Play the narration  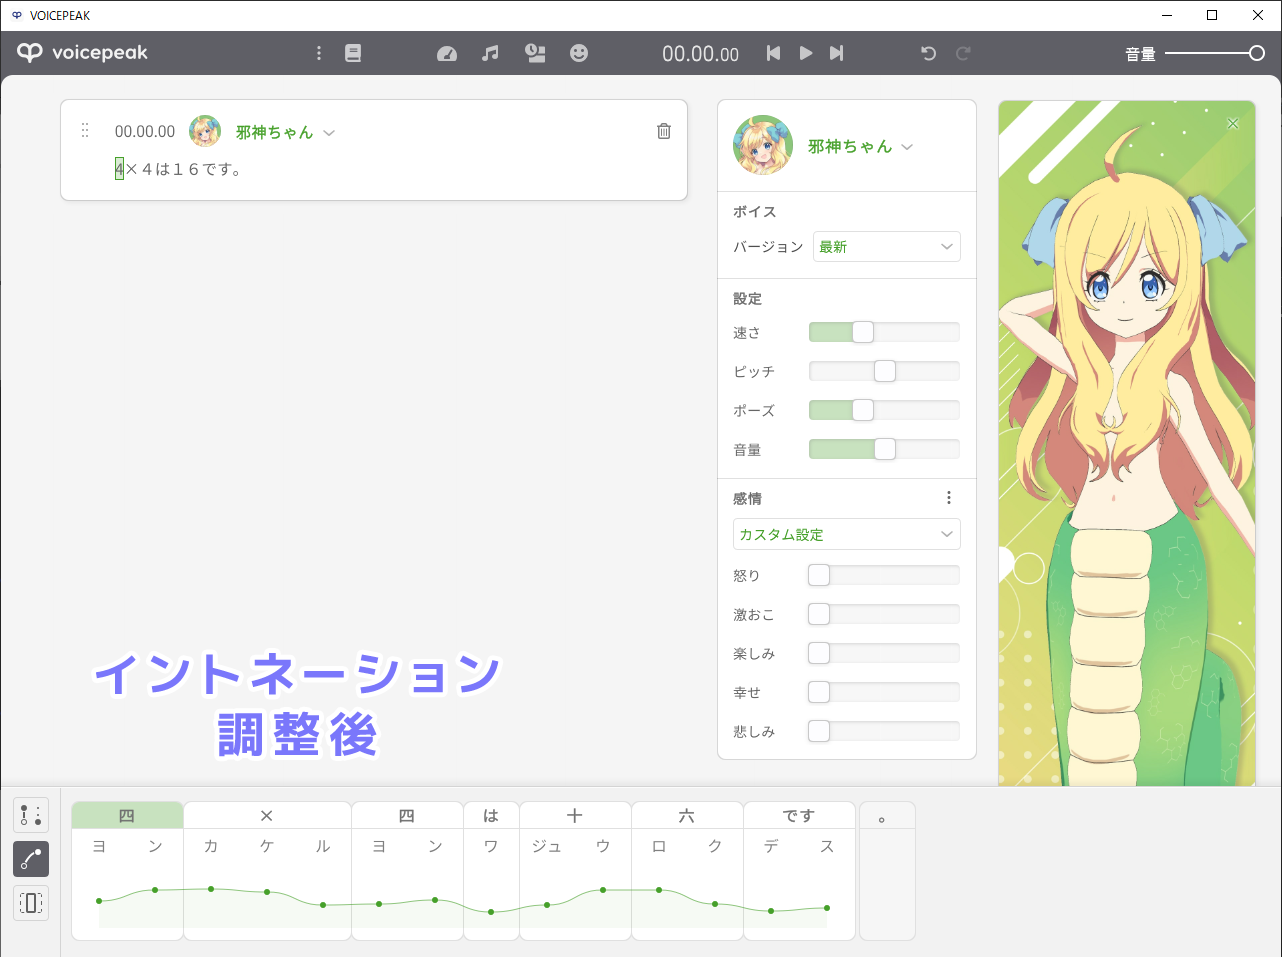coord(806,53)
